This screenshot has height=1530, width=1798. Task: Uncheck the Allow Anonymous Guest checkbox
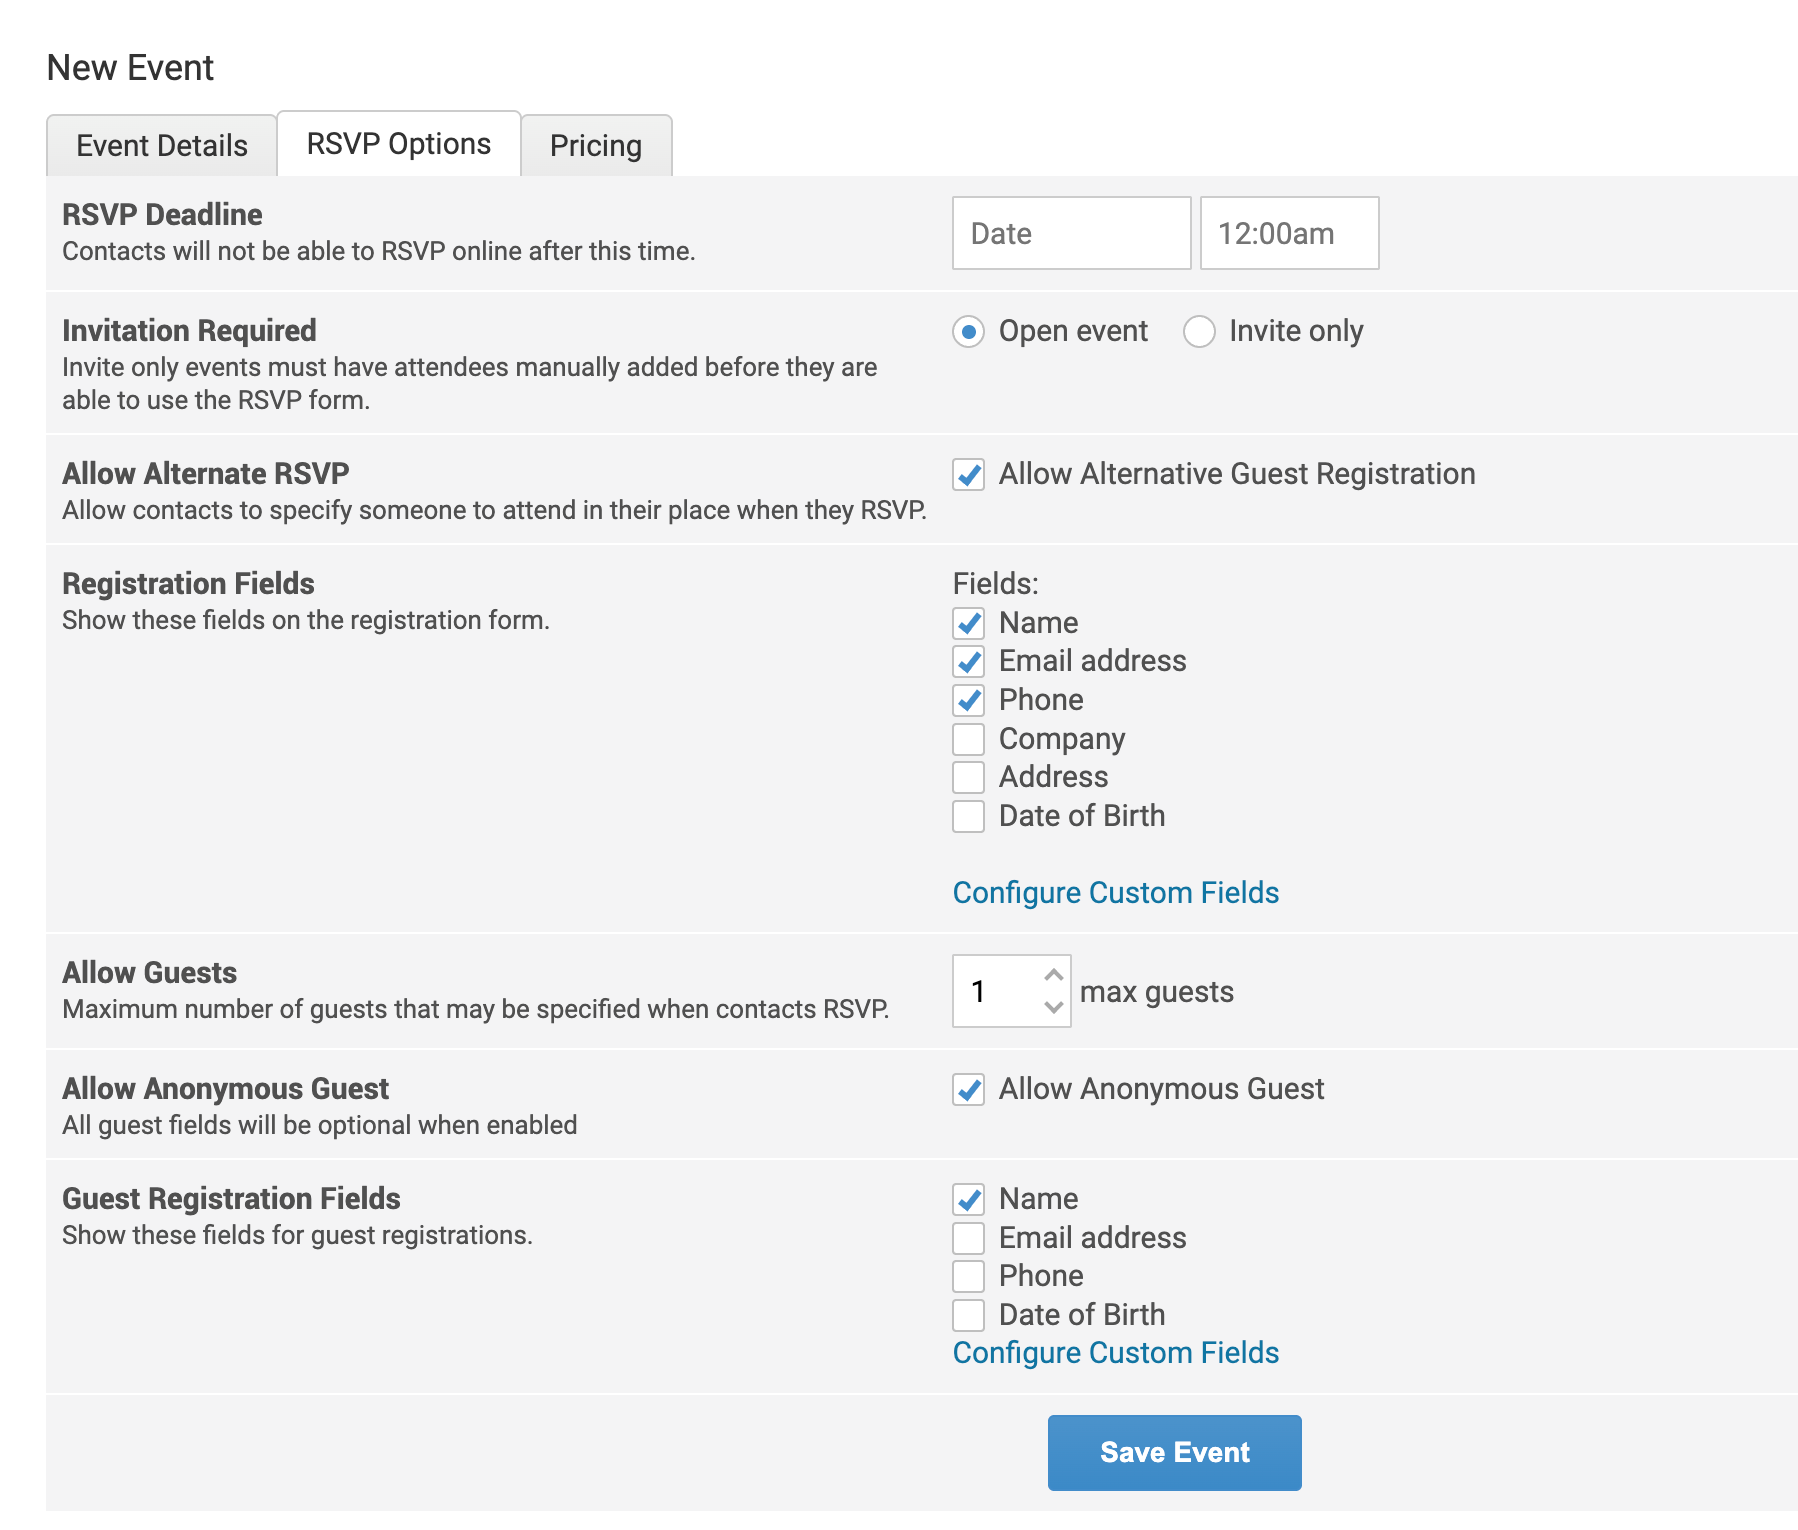click(968, 1089)
